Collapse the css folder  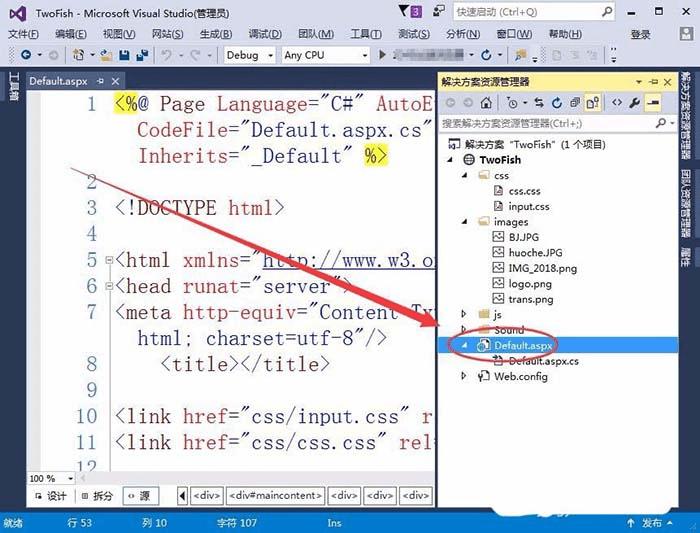tap(464, 175)
